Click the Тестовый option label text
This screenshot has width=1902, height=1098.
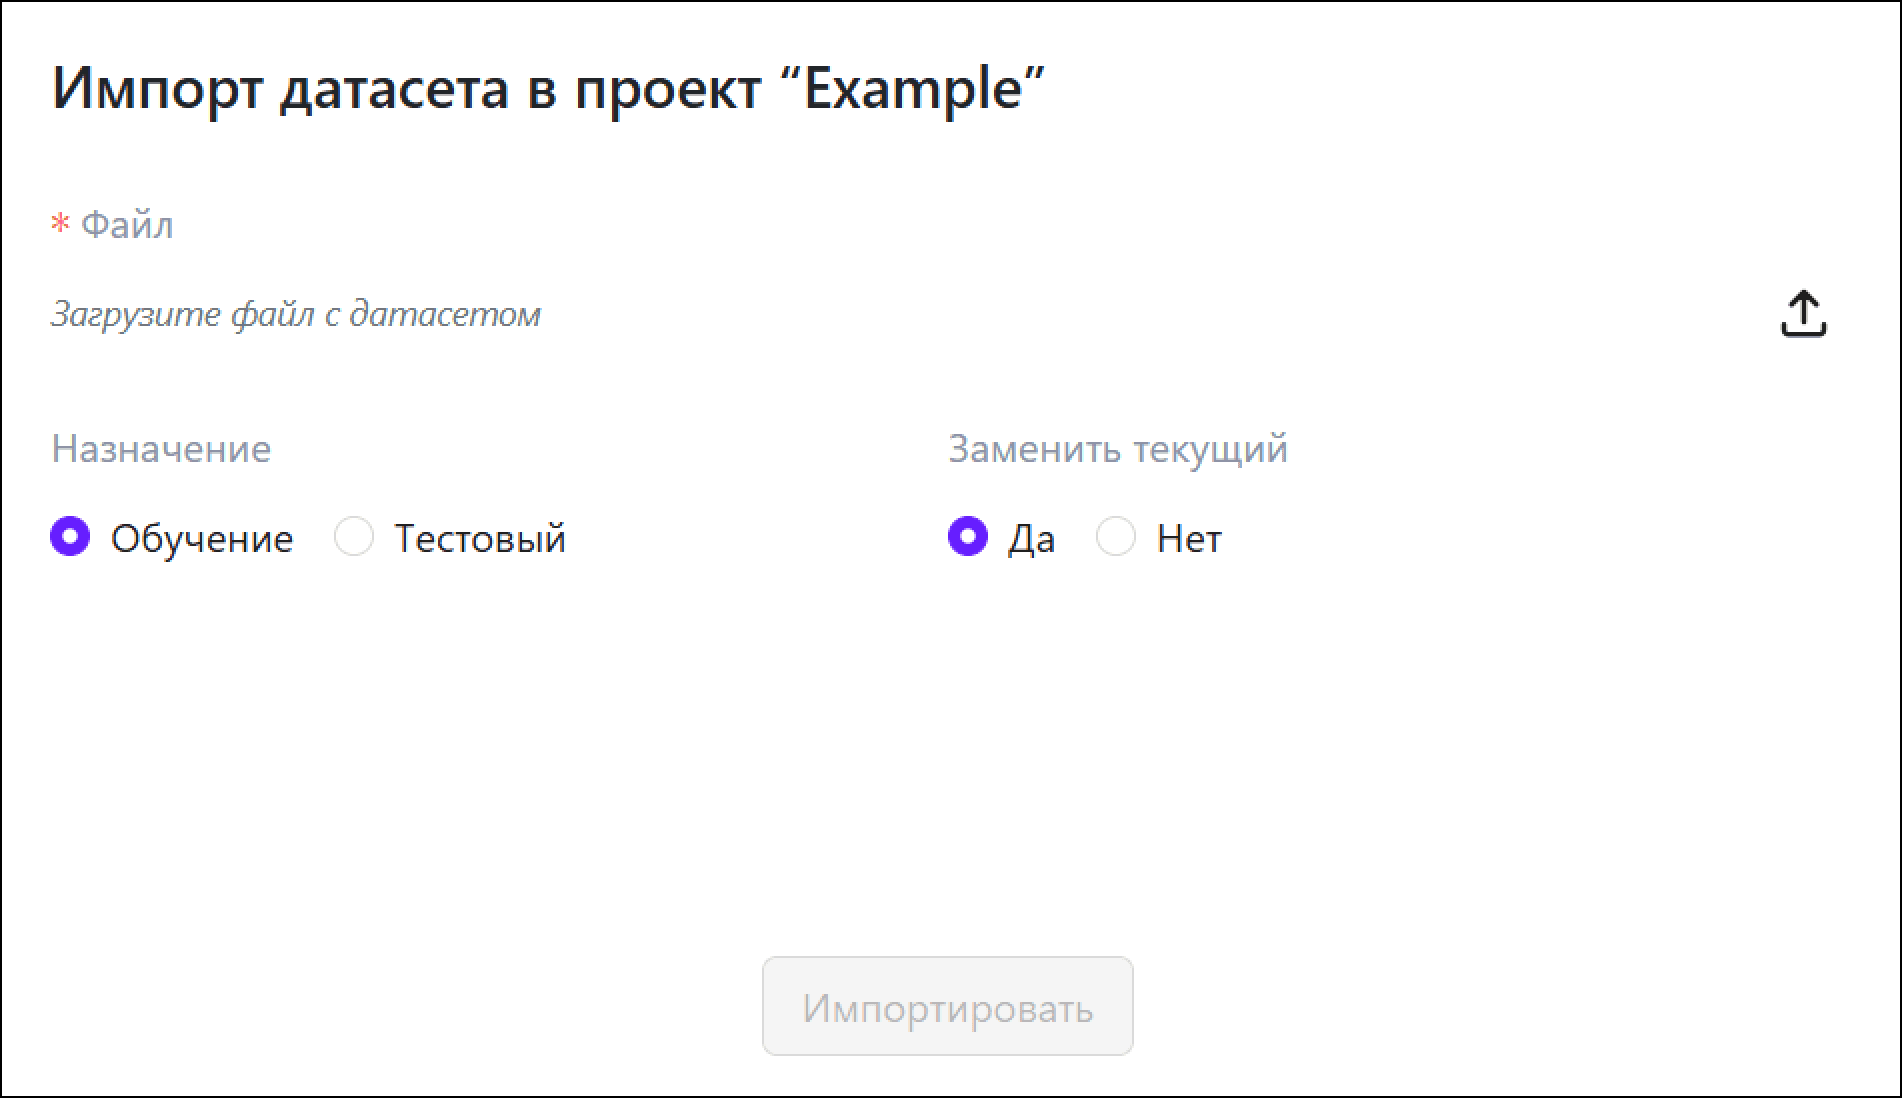(x=480, y=539)
